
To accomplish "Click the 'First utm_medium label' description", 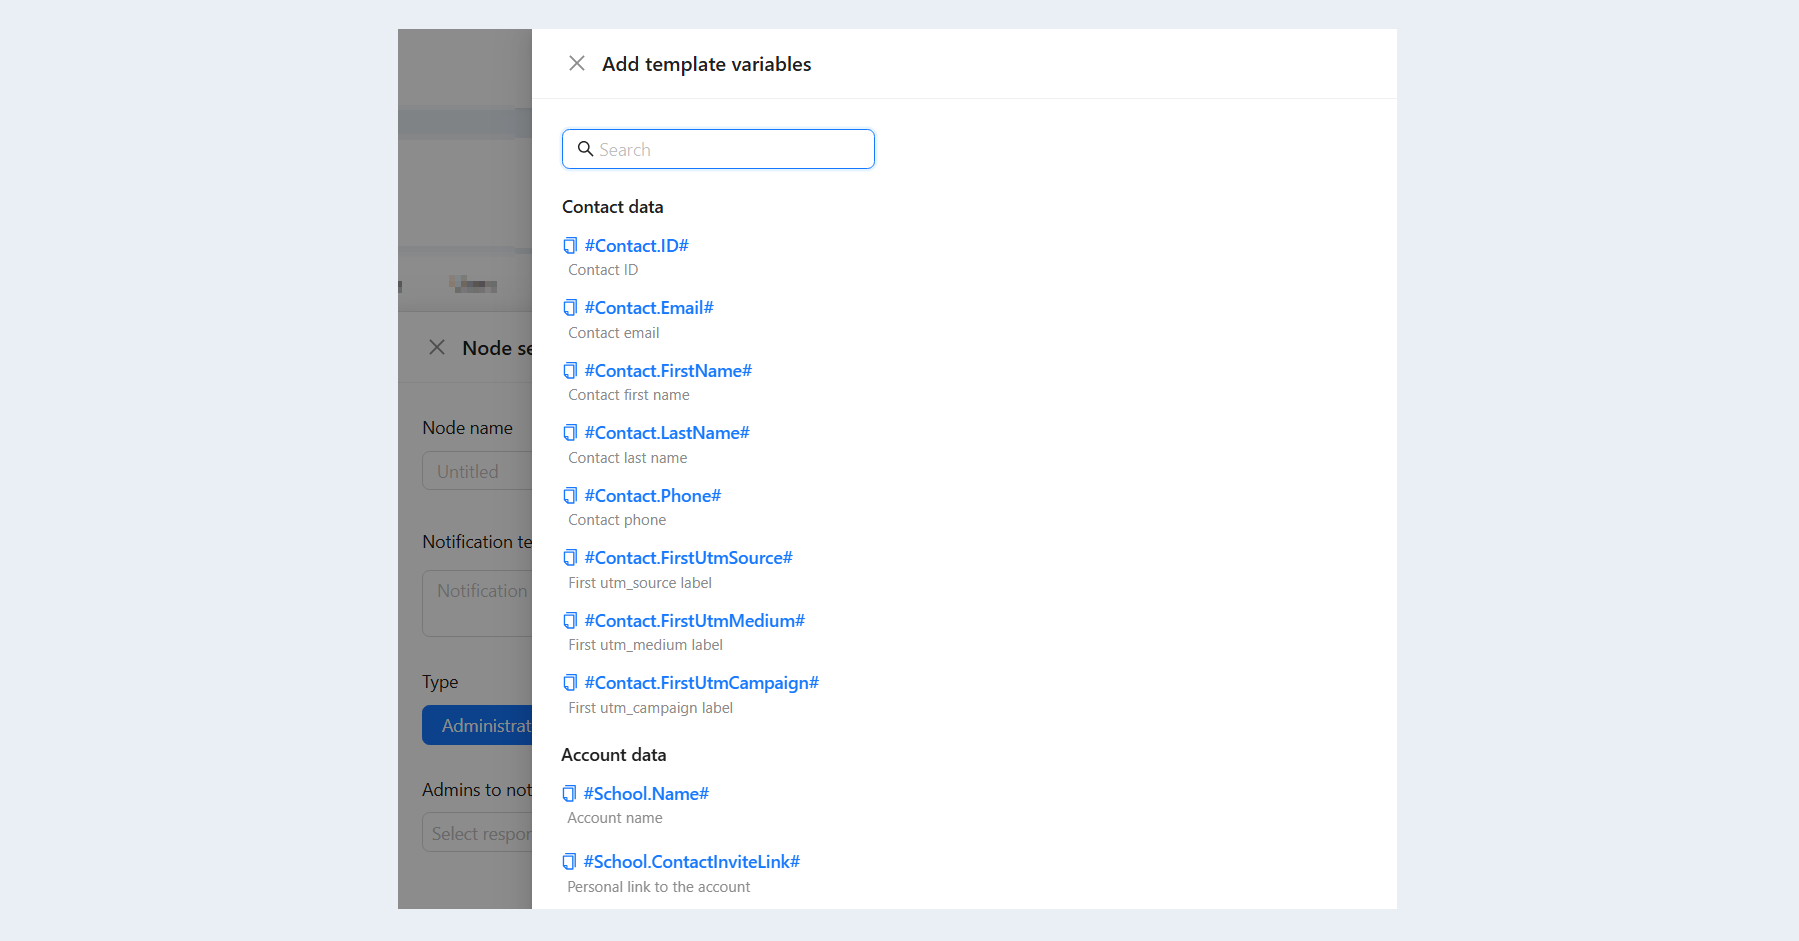I will [x=646, y=645].
